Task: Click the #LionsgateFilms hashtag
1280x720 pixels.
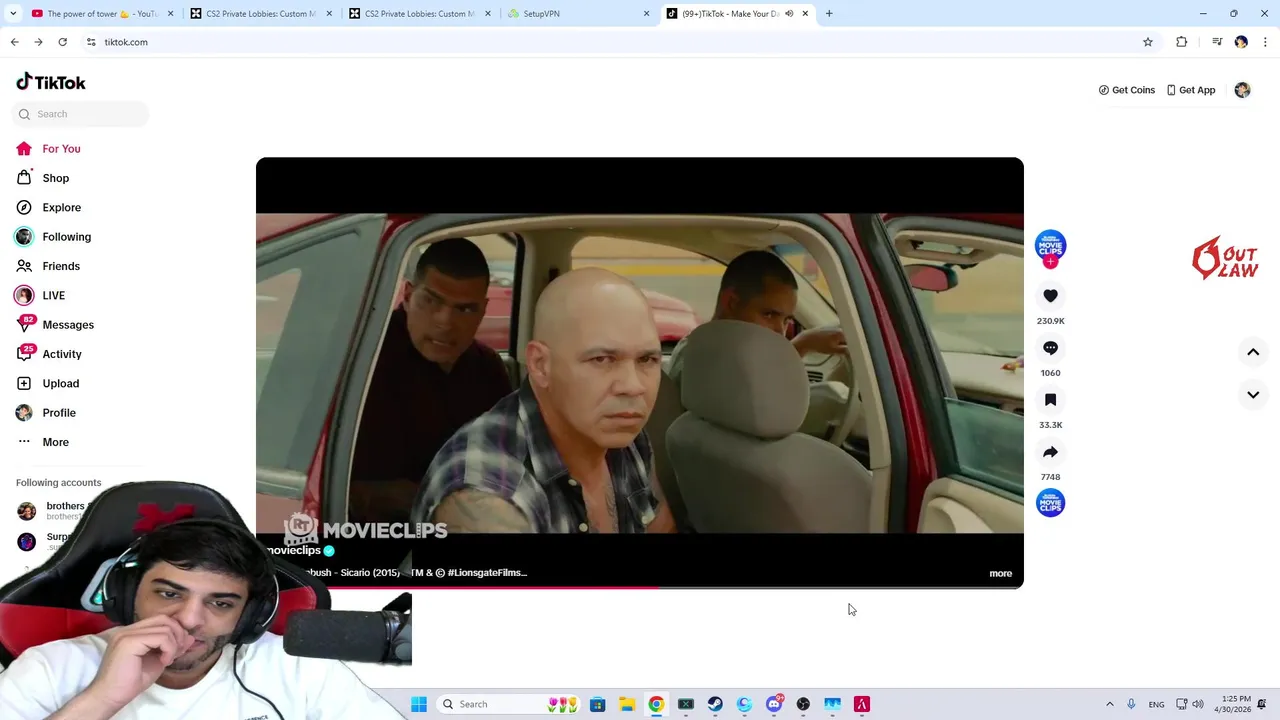Action: point(487,573)
